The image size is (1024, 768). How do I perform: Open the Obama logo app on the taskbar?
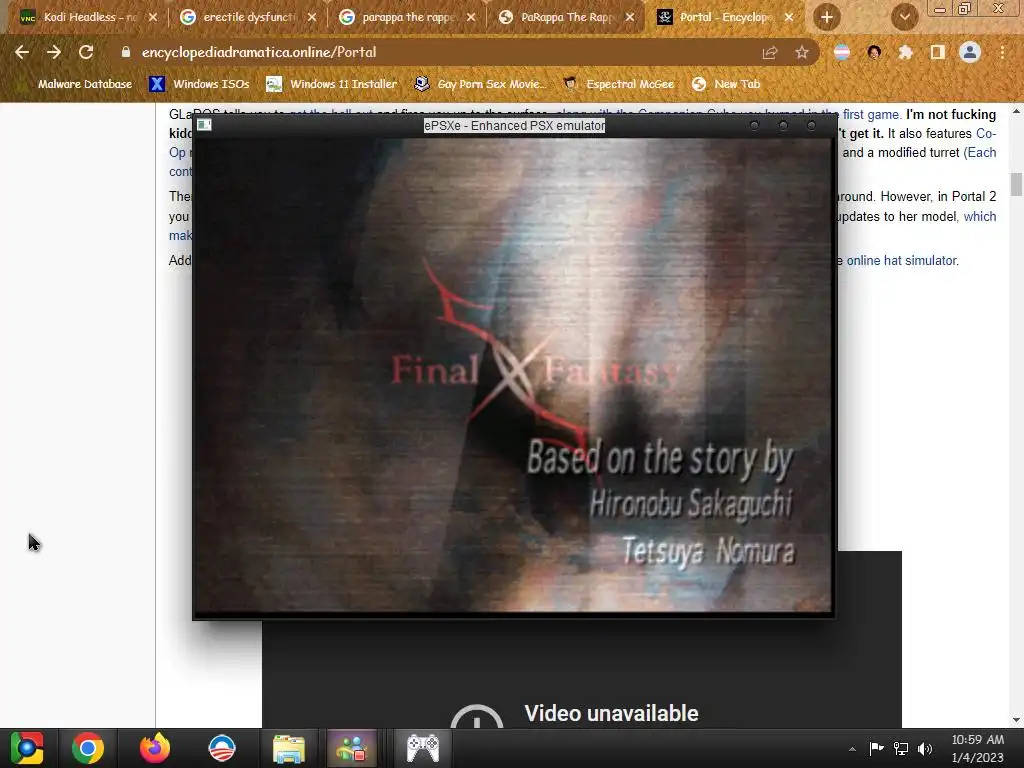pos(222,748)
